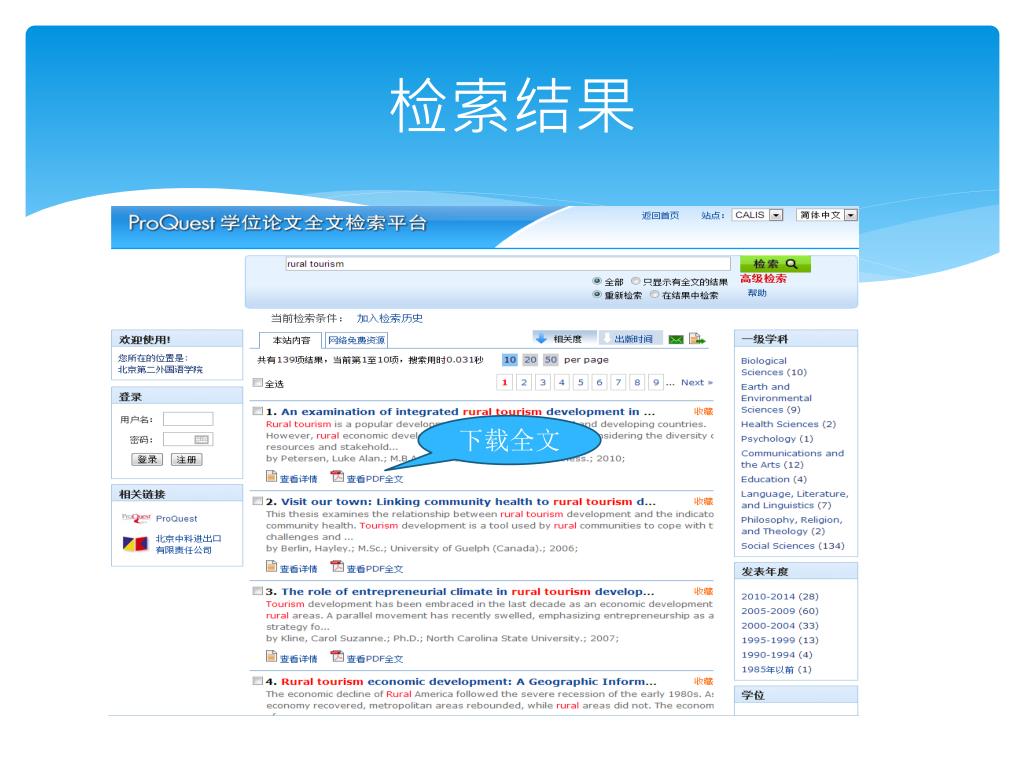This screenshot has width=1024, height=768.
Task: Show 20 results per page
Action: pos(530,359)
